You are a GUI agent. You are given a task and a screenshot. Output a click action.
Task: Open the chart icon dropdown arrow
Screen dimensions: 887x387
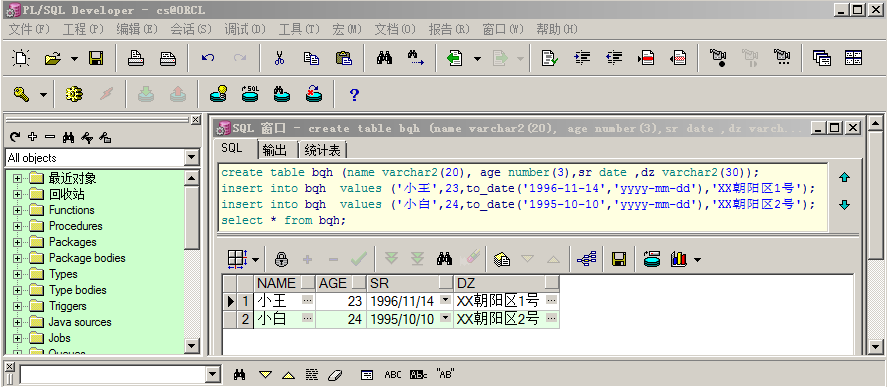pos(697,260)
